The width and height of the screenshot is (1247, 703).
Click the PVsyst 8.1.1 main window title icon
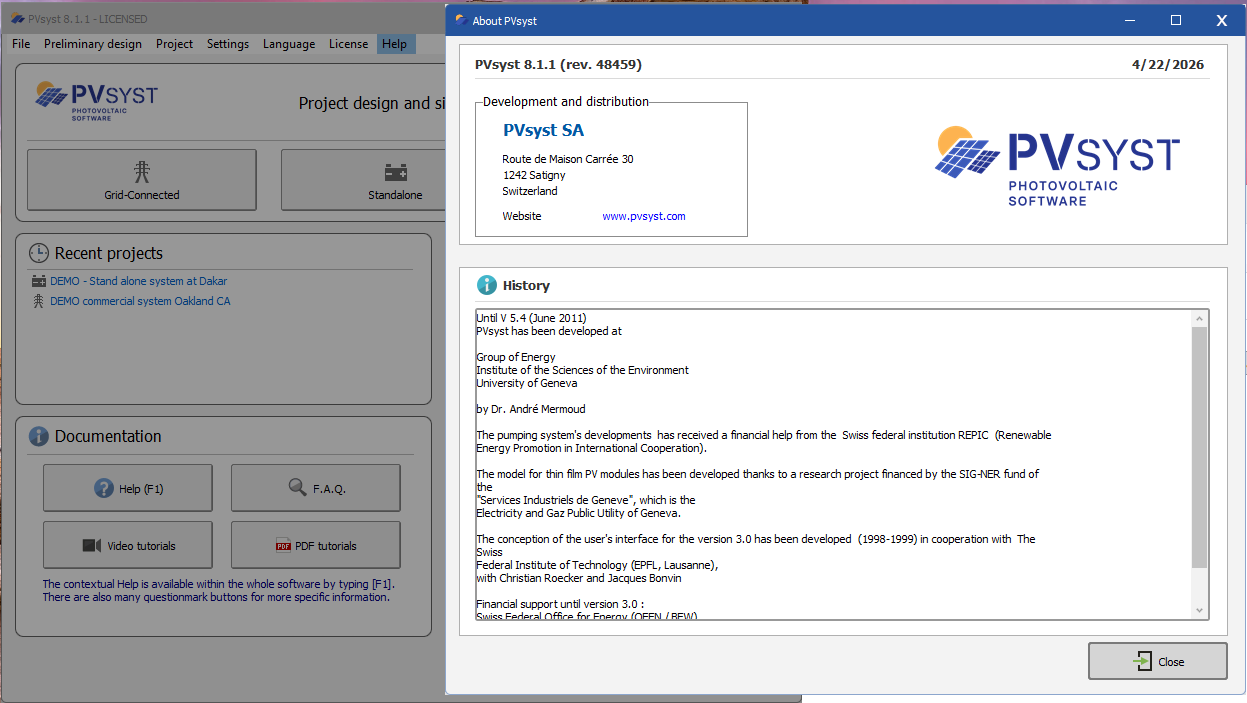click(x=16, y=19)
